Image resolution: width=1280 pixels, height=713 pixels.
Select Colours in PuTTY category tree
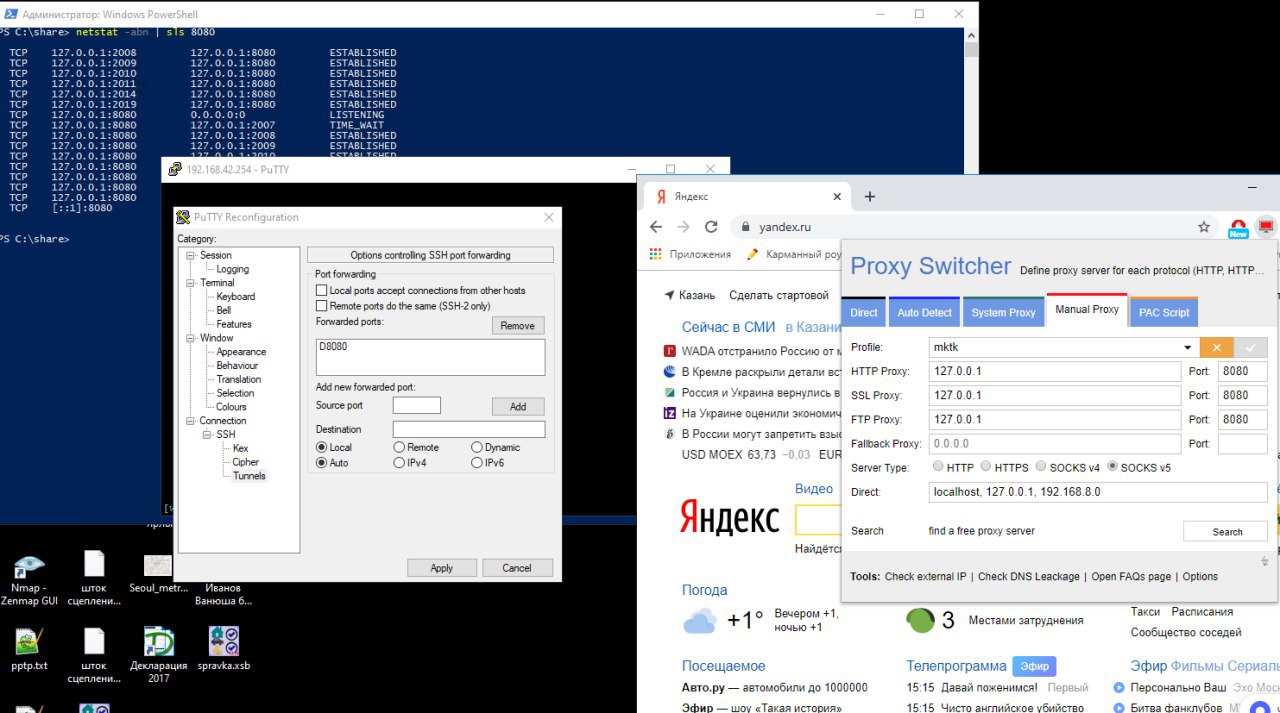pyautogui.click(x=231, y=407)
